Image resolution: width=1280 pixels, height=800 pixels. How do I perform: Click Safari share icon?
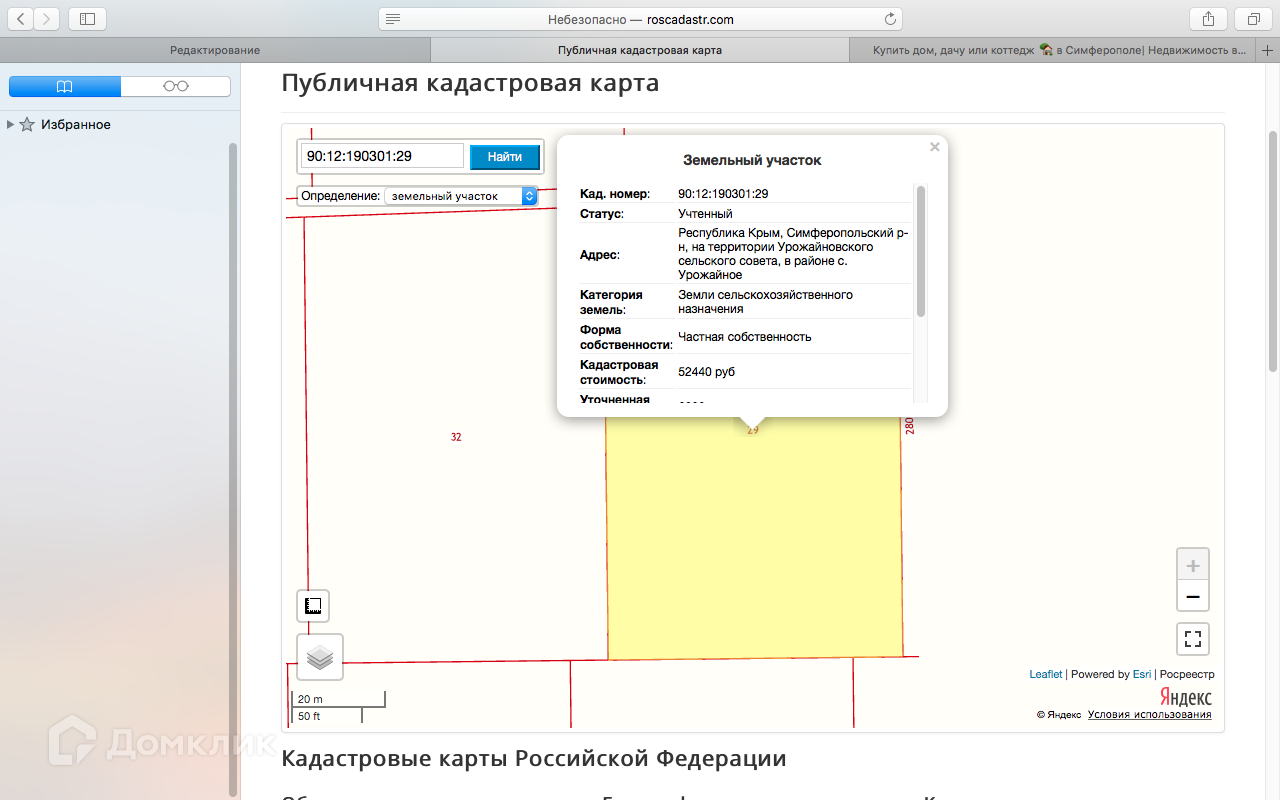(1208, 19)
